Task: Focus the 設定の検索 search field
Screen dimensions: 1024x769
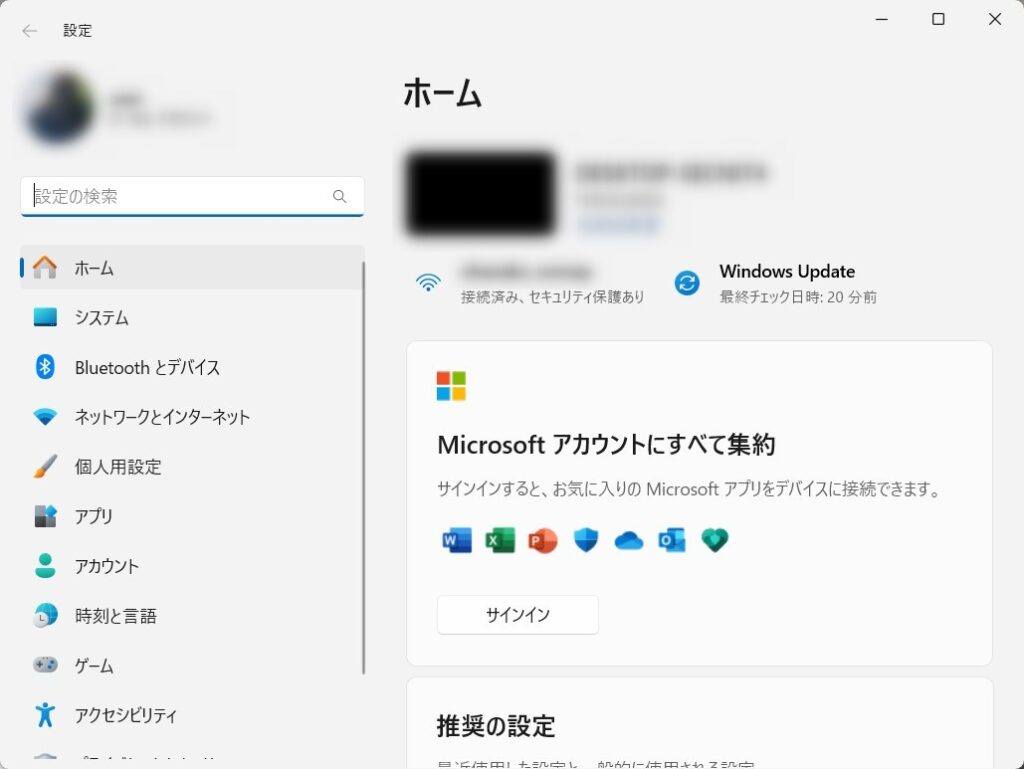Action: click(x=180, y=197)
